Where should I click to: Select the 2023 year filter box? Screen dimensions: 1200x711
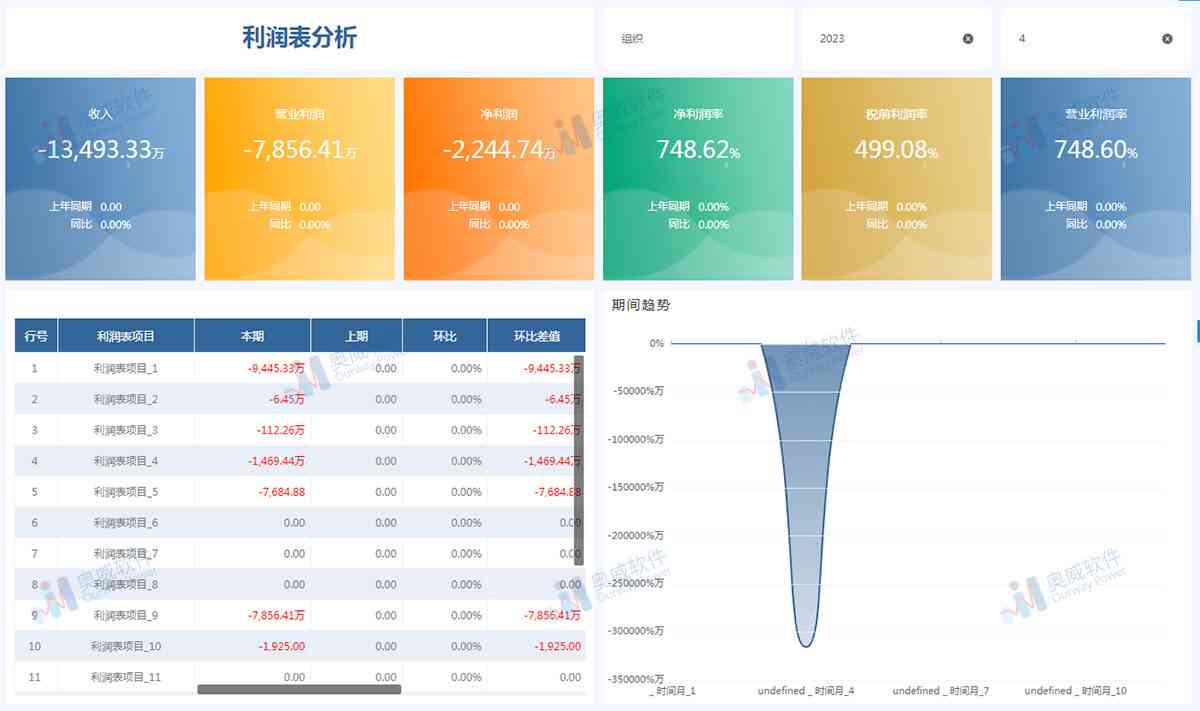(880, 38)
